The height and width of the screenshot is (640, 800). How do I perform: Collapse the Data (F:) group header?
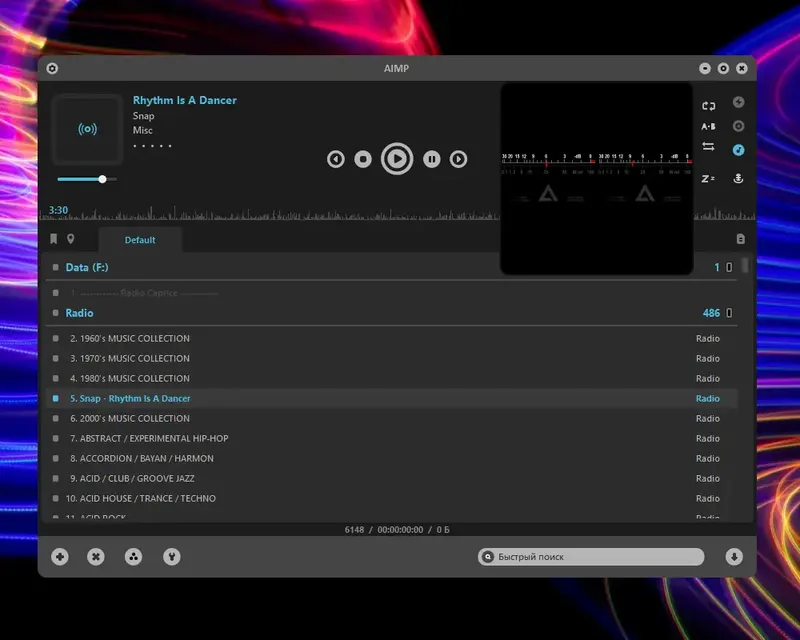click(55, 267)
